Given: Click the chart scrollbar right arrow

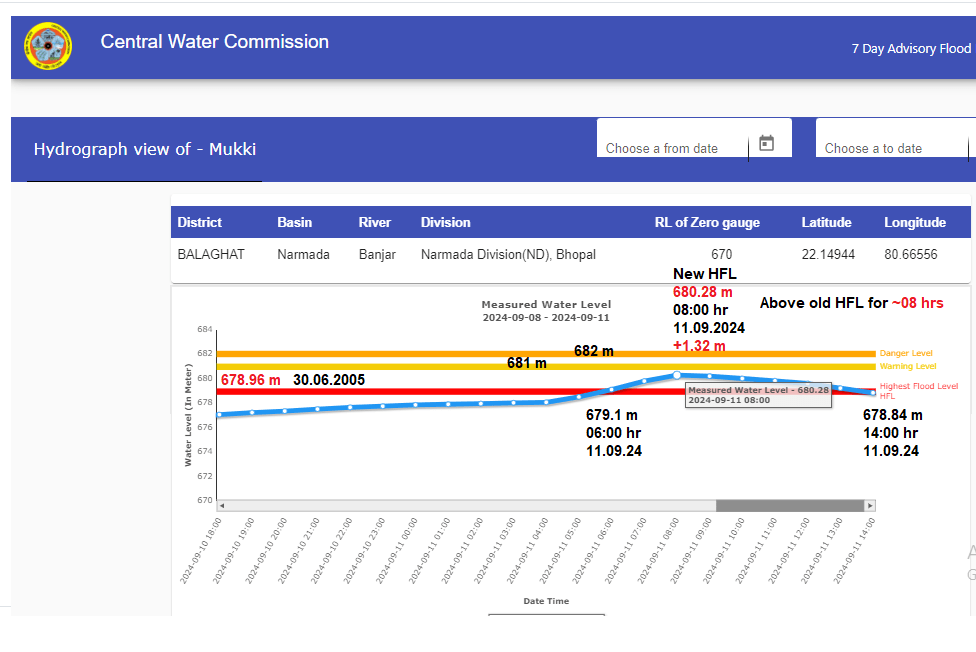Looking at the screenshot, I should click(x=871, y=506).
